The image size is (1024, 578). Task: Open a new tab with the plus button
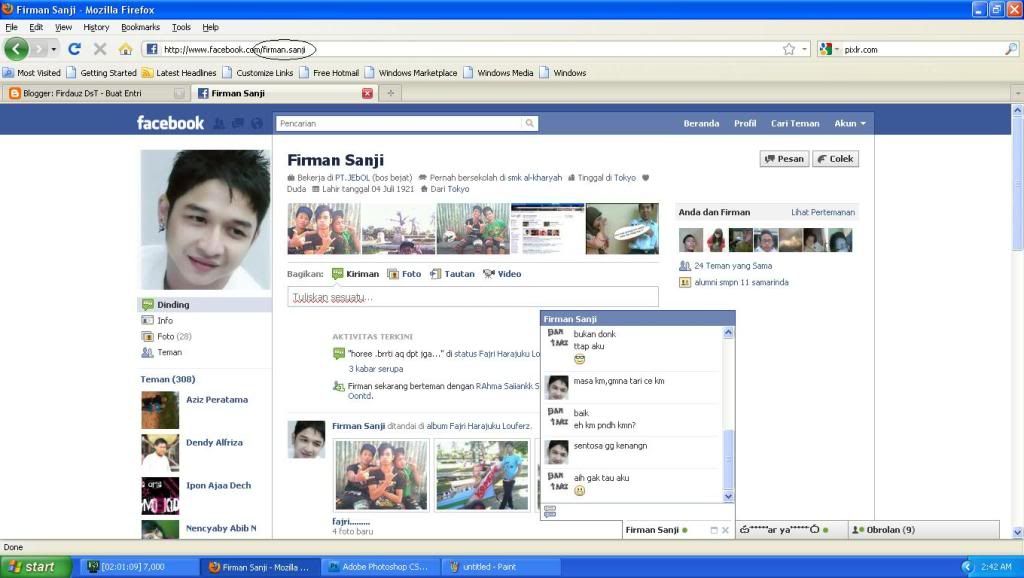click(x=391, y=93)
